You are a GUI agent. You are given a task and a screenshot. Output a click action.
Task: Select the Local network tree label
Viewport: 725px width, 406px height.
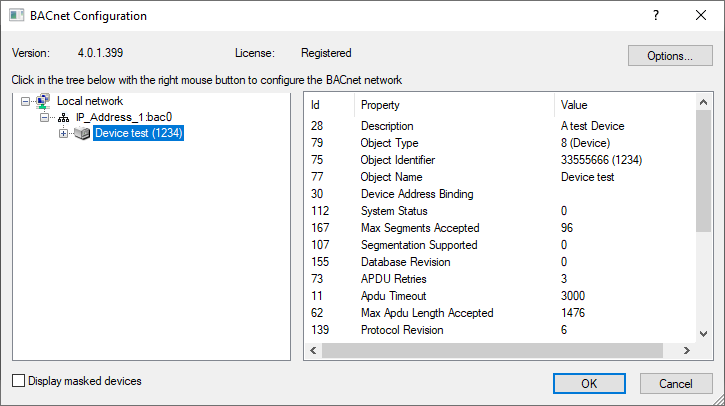click(x=90, y=101)
